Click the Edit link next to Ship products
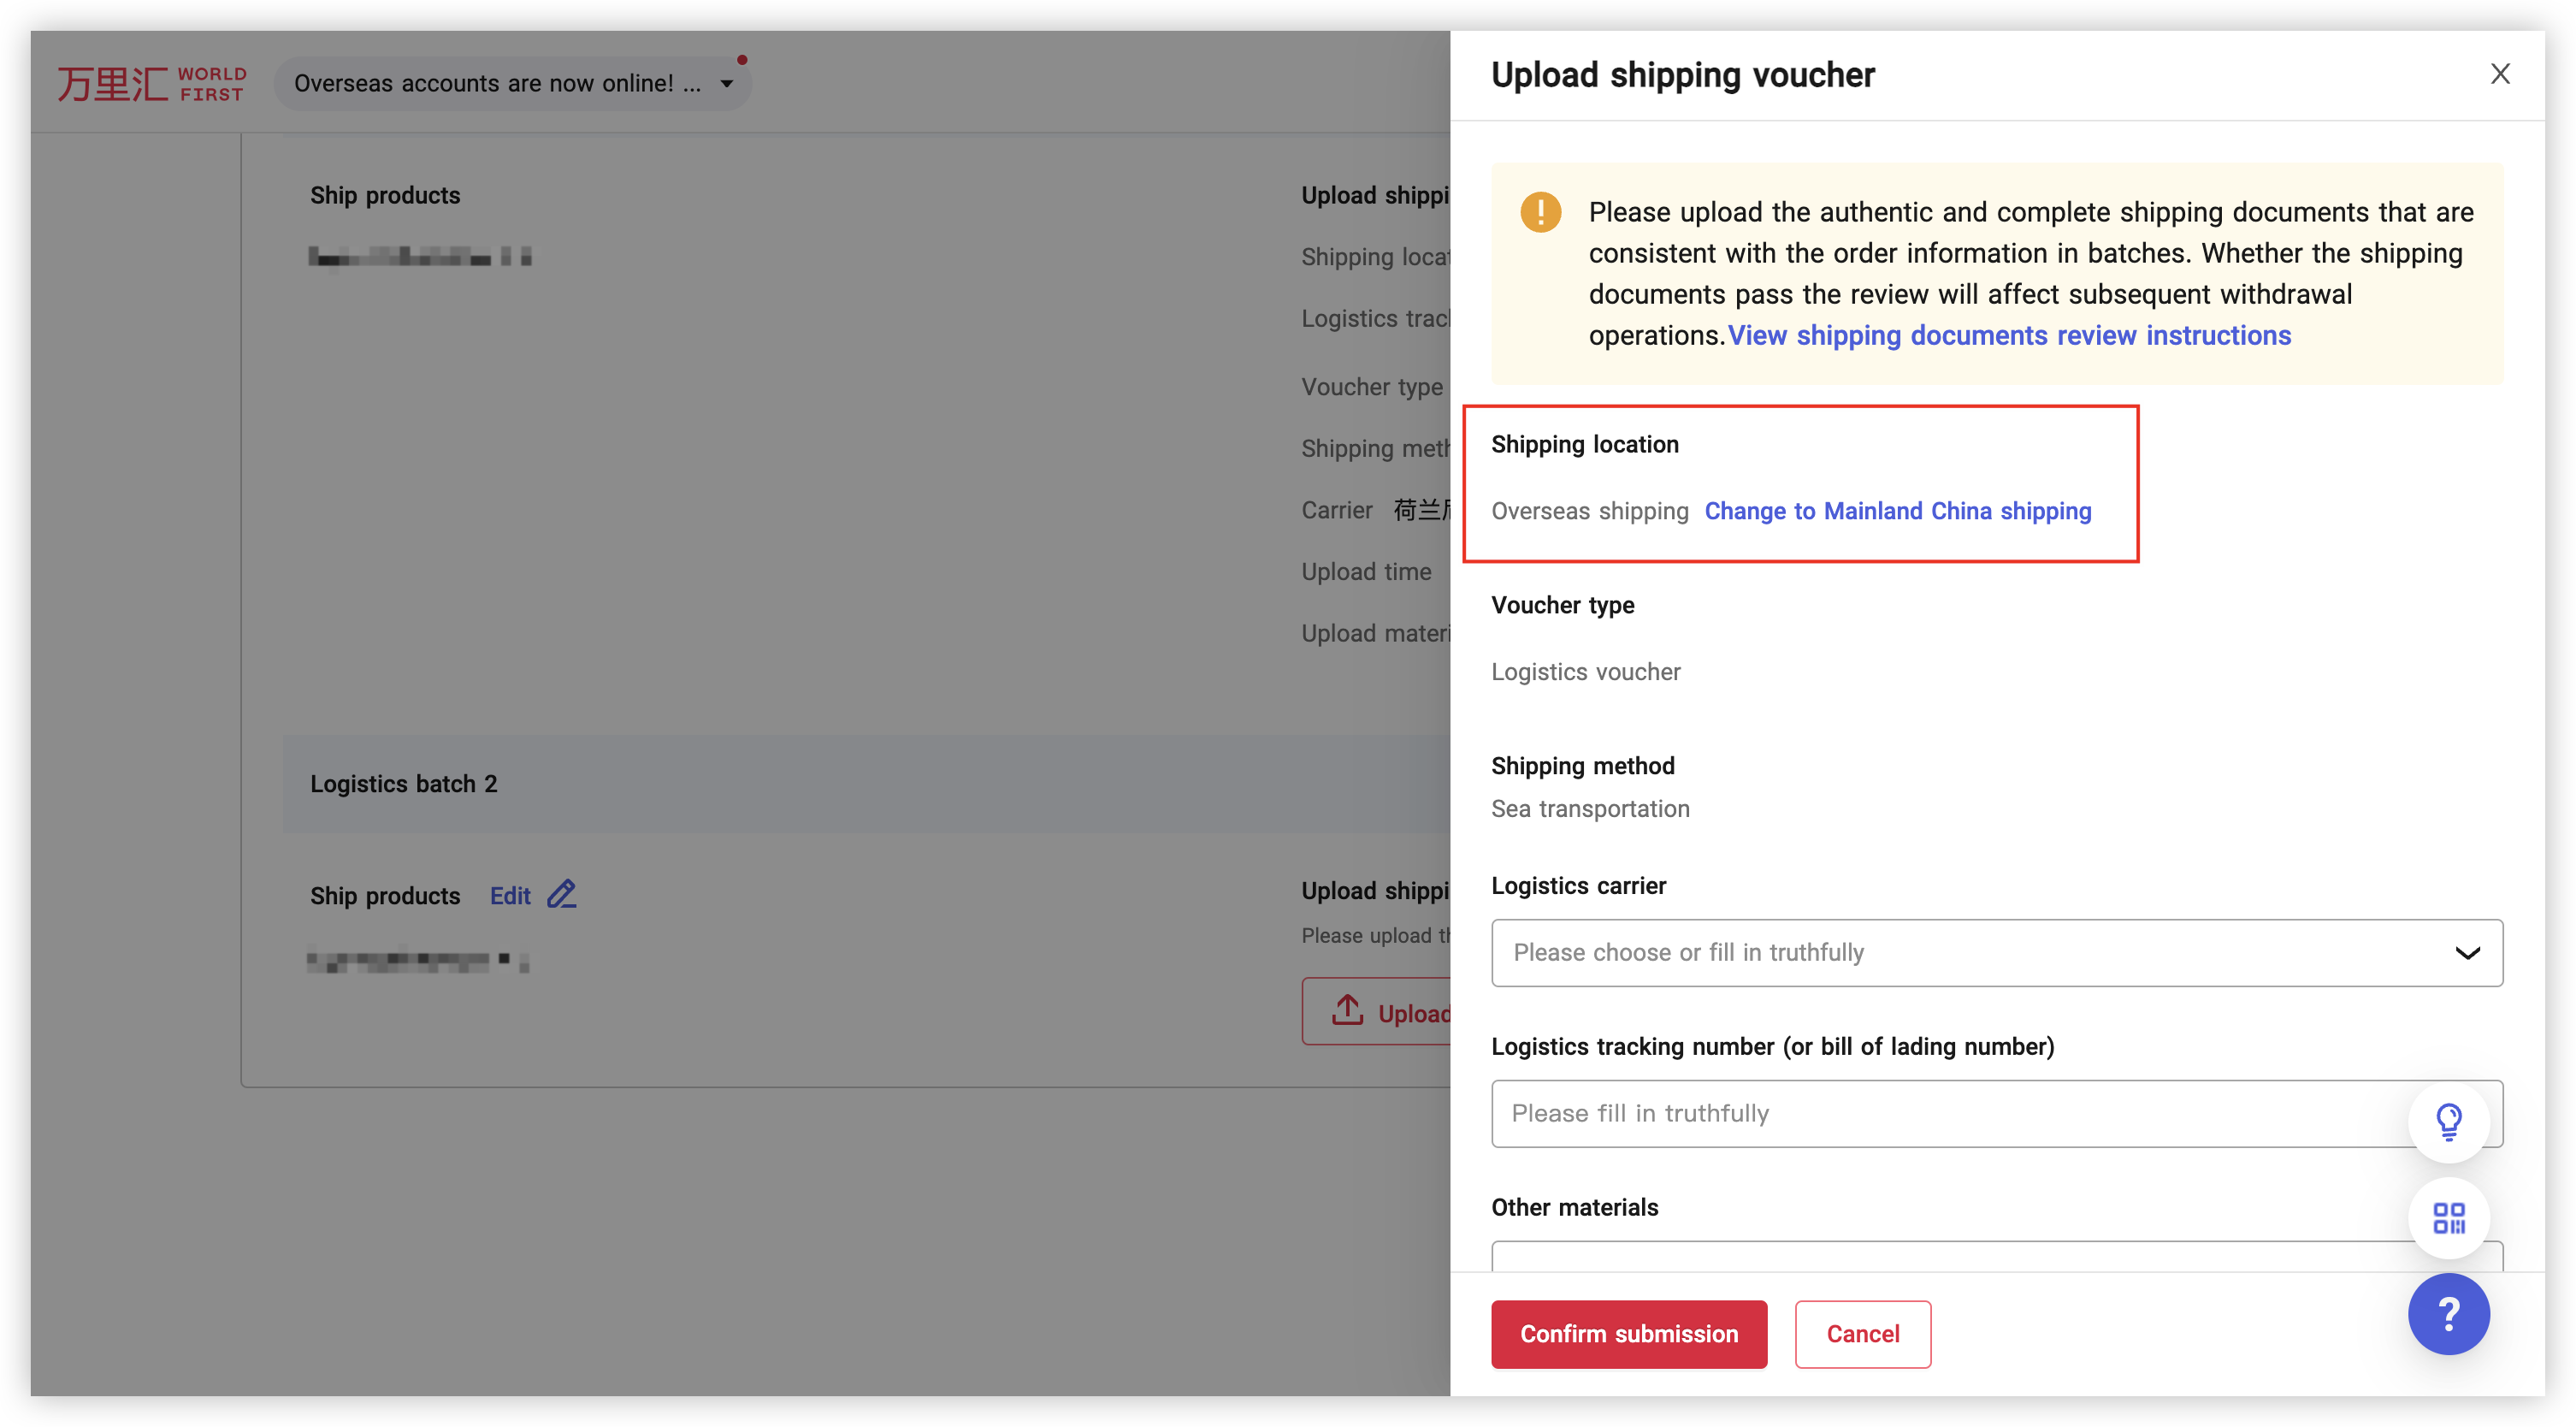The height and width of the screenshot is (1427, 2576). [x=510, y=895]
